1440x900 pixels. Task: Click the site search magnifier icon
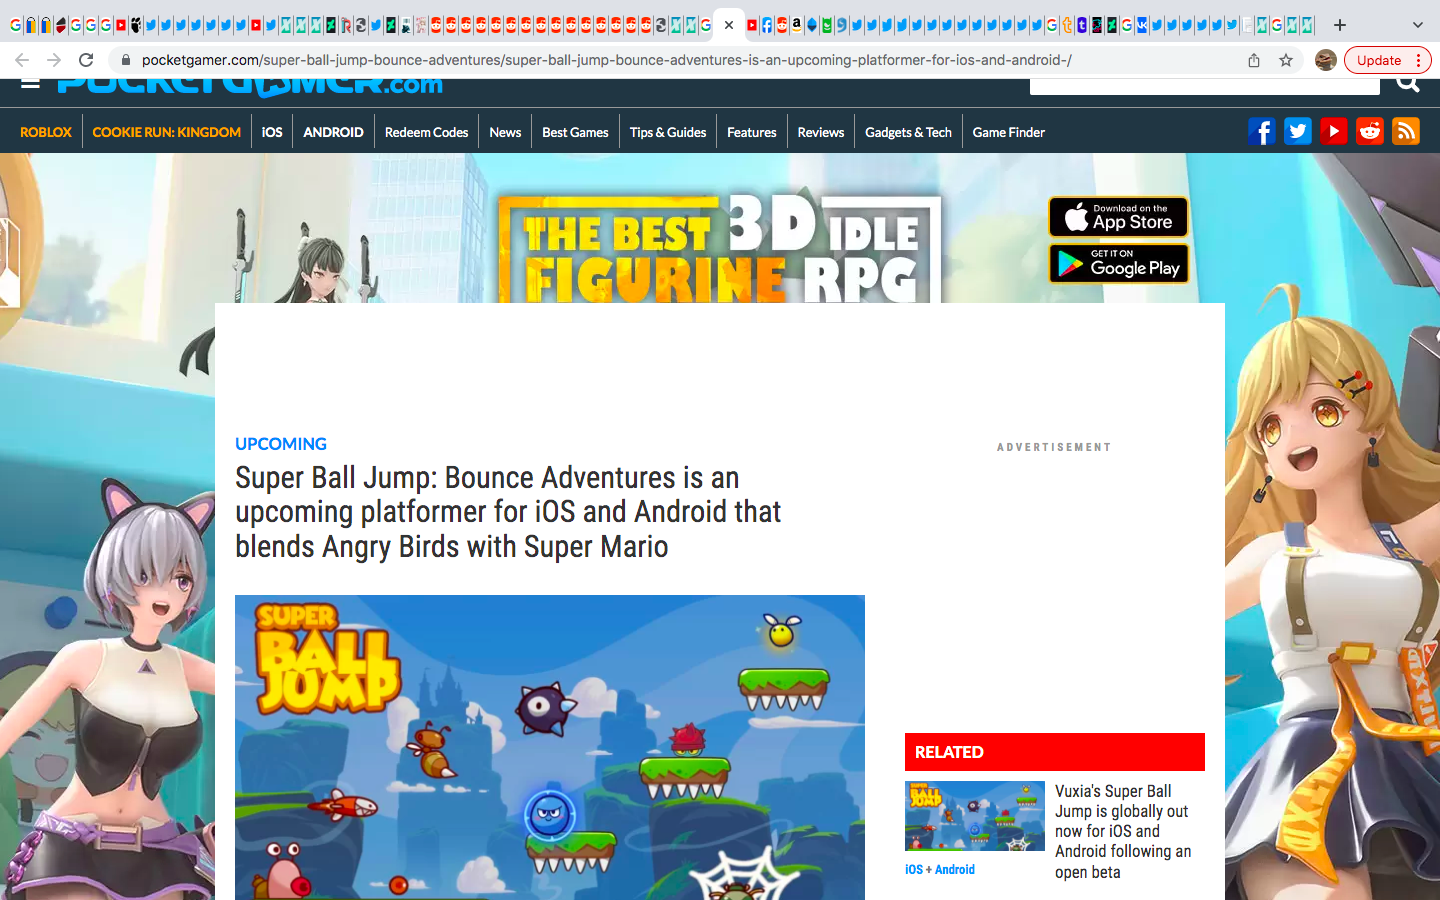point(1408,84)
